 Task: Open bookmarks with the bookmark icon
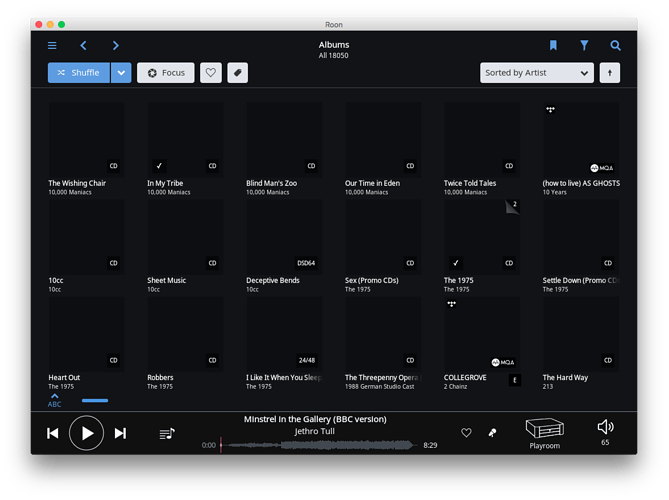pyautogui.click(x=553, y=45)
